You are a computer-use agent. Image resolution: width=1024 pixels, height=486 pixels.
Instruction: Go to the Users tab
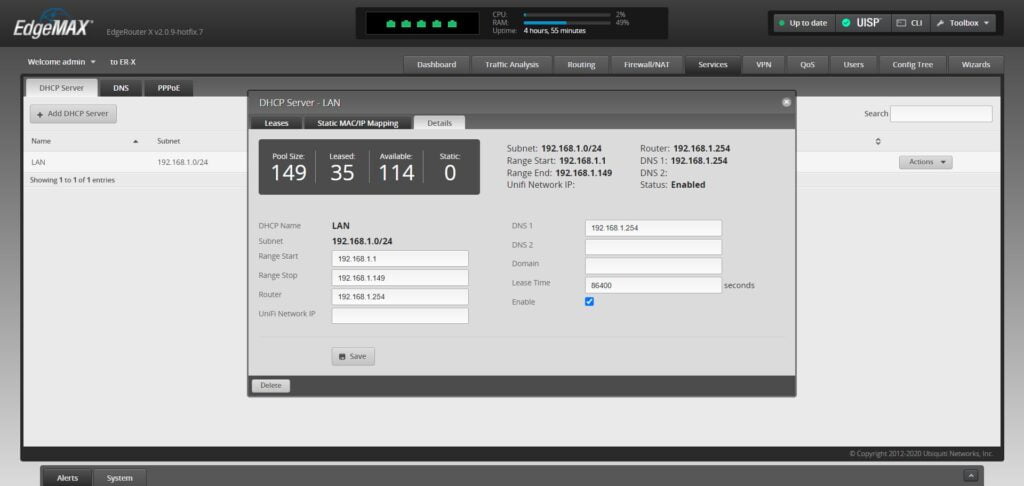click(853, 65)
